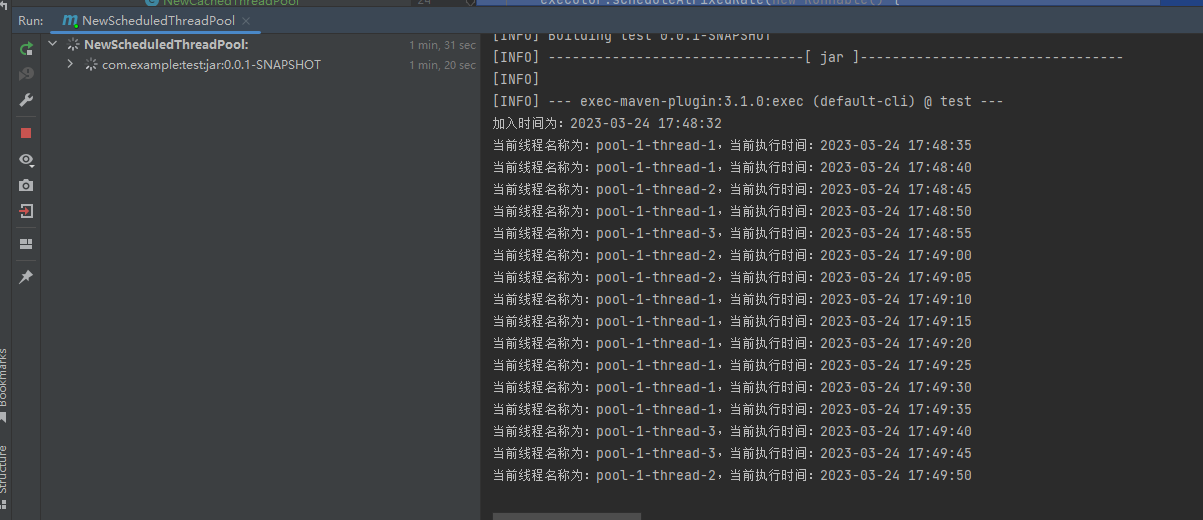Click the log line timed 17:49:45

pos(732,453)
